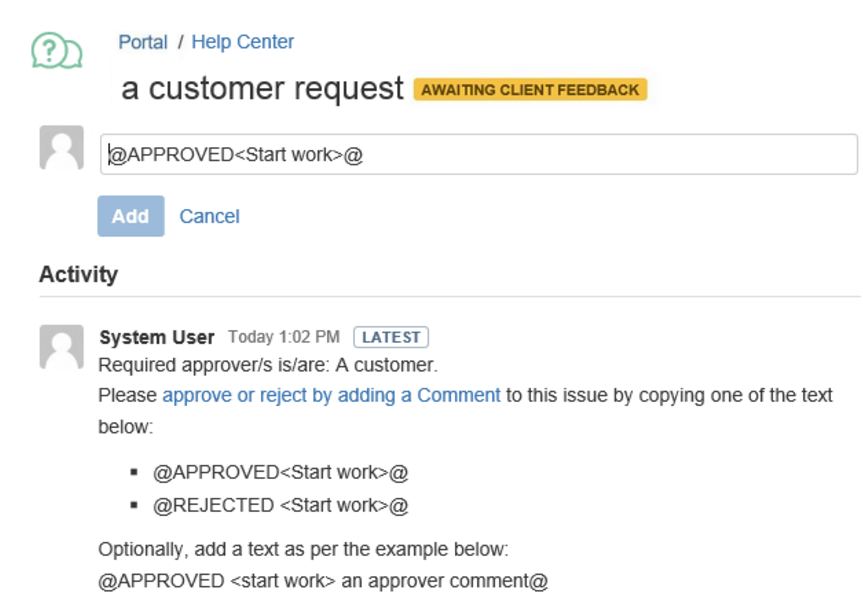Viewport: 863px width, 596px height.
Task: Open 'approve or reject by adding a Comment' link
Action: pos(331,395)
